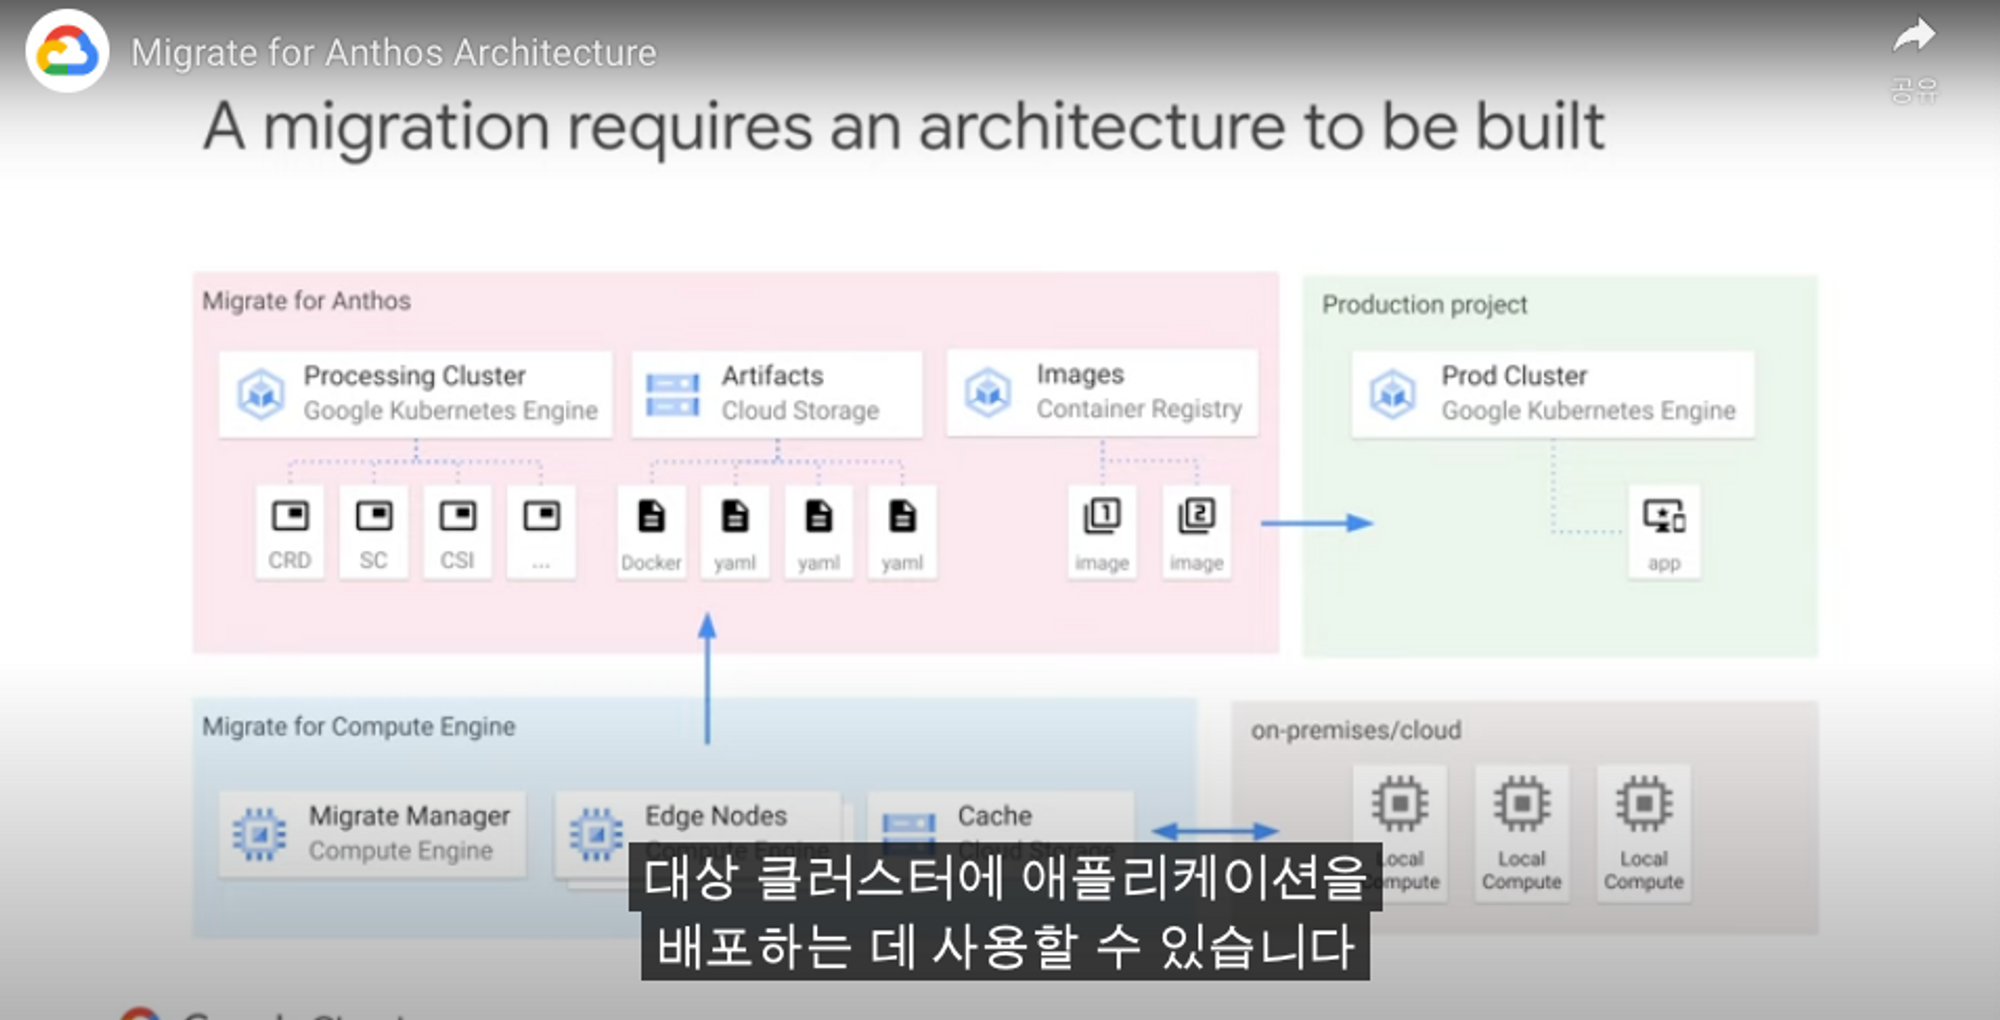Screen dimensions: 2000x1020
Task: Click the 'Cache' label
Action: (995, 816)
